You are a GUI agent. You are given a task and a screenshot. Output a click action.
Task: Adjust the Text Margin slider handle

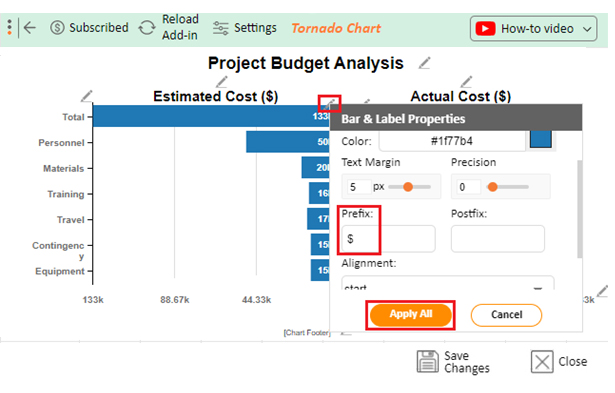[408, 187]
